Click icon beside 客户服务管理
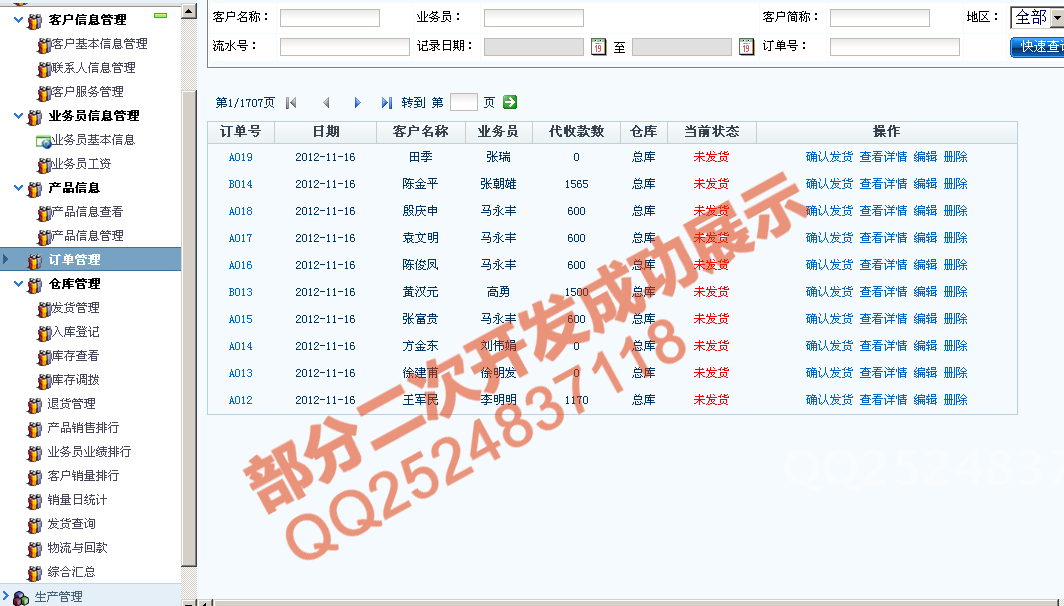The height and width of the screenshot is (606, 1064). tap(44, 93)
